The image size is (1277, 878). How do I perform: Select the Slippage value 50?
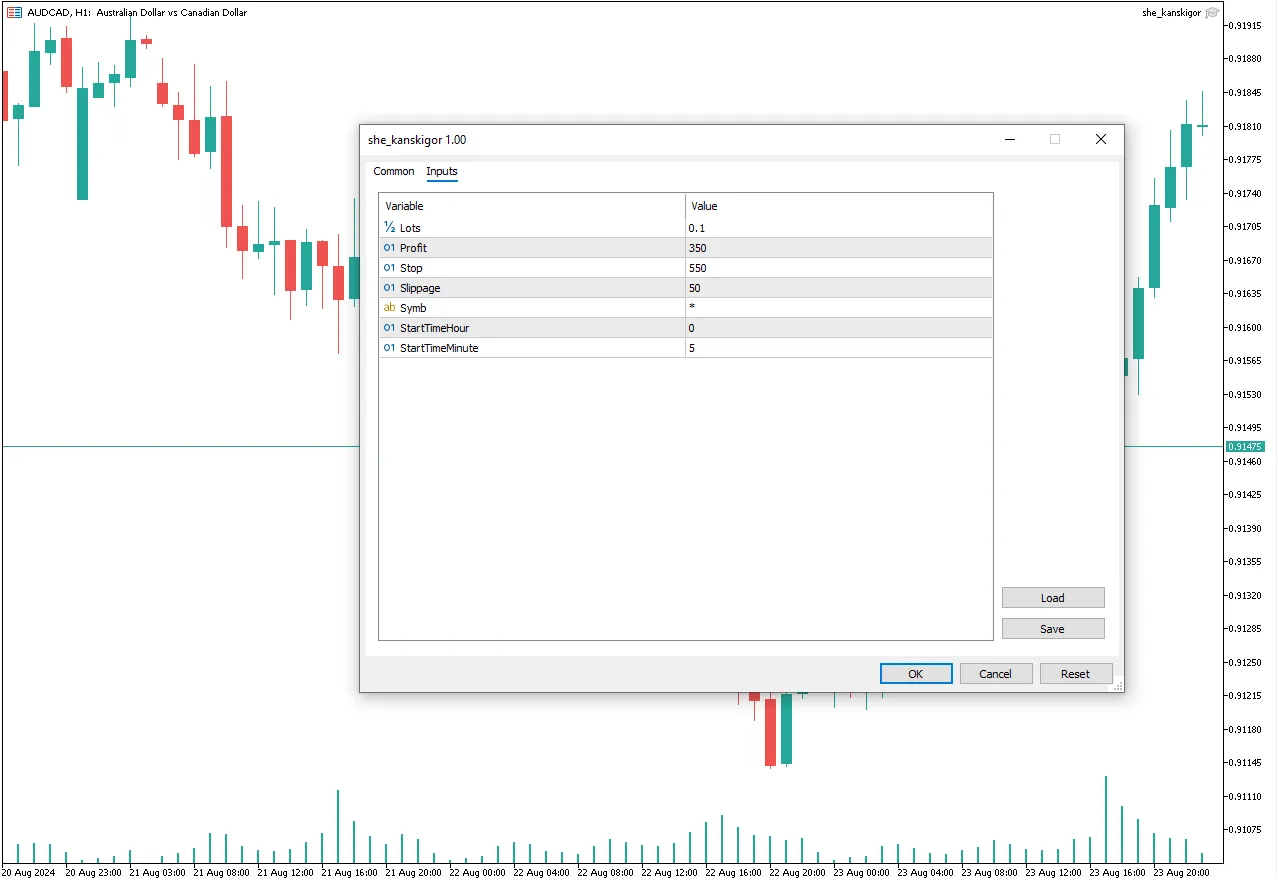click(839, 288)
